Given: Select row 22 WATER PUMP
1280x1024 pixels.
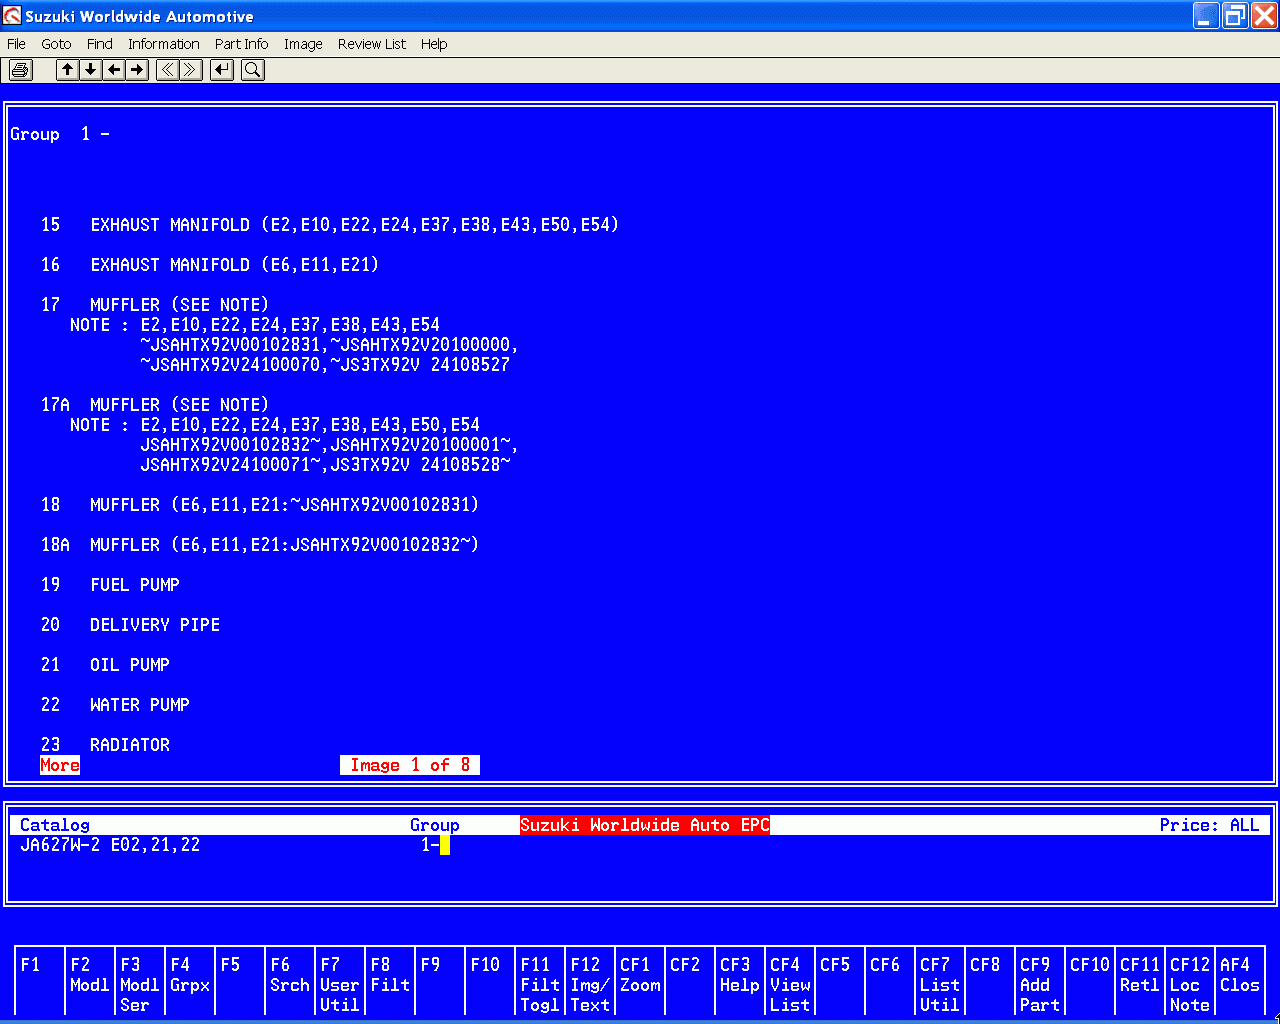Looking at the screenshot, I should 115,705.
